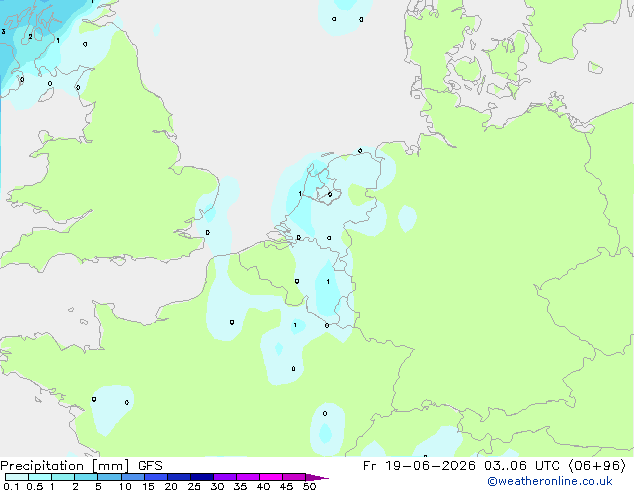Click the 5 to 10 mm legend swatch

coord(109,477)
